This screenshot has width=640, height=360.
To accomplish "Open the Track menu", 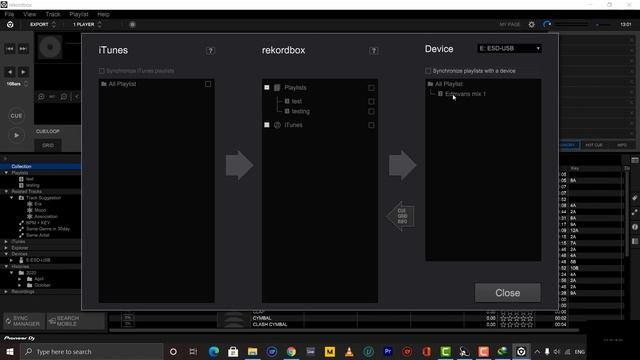I will (x=53, y=14).
